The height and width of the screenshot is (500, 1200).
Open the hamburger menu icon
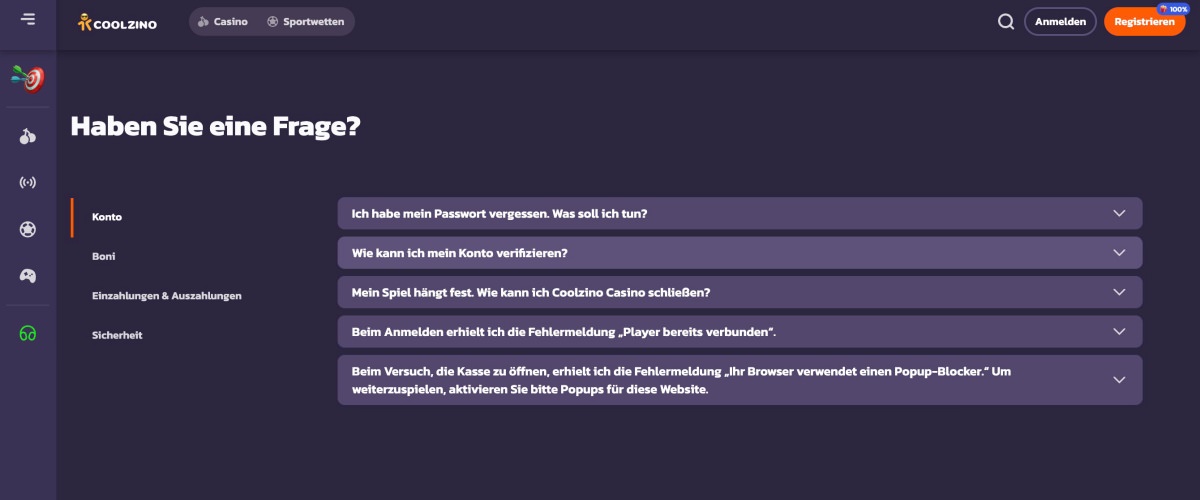(x=28, y=19)
